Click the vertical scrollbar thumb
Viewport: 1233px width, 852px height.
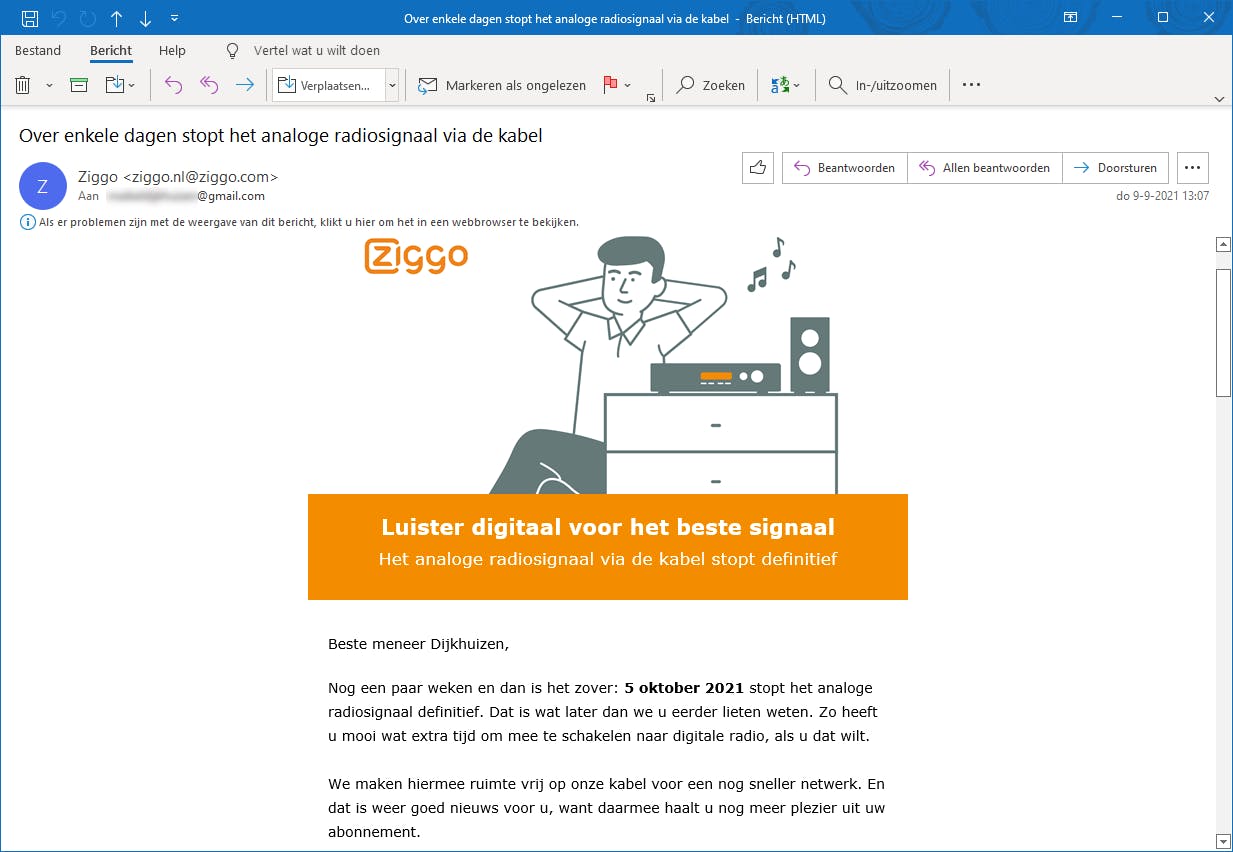1222,332
